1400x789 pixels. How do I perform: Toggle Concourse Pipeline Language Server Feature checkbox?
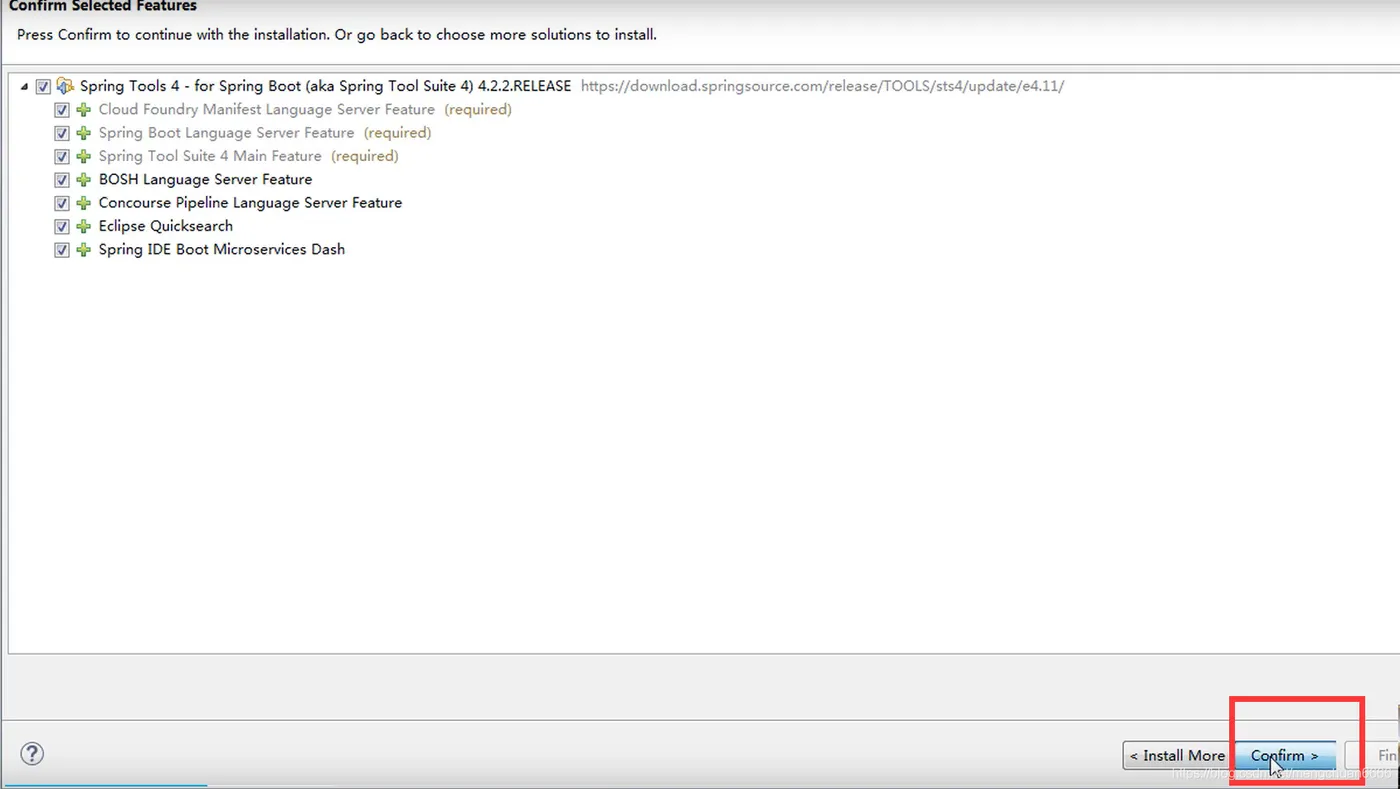62,203
